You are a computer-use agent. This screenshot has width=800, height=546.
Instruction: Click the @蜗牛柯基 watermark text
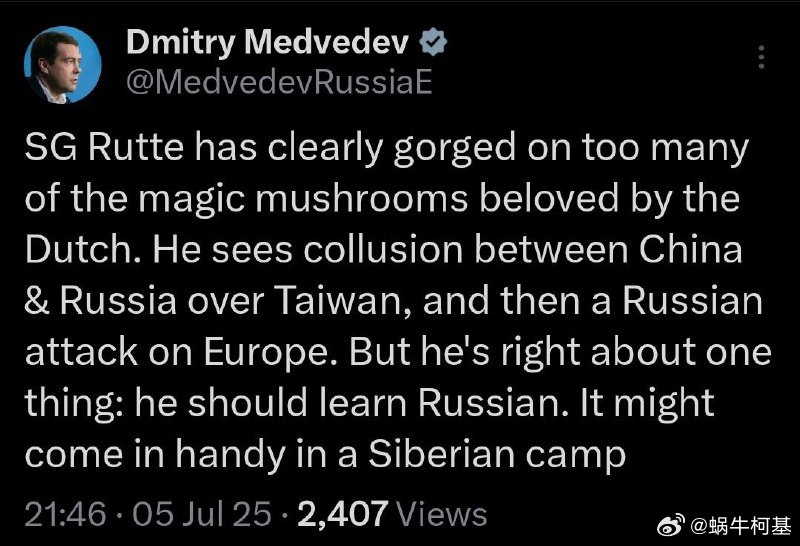click(741, 526)
